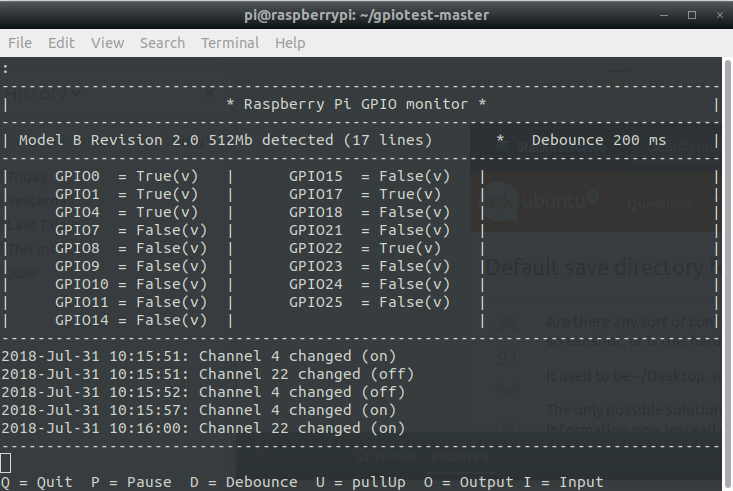
Task: Click the 'GPIO24 = False(v)' row
Action: point(369,284)
